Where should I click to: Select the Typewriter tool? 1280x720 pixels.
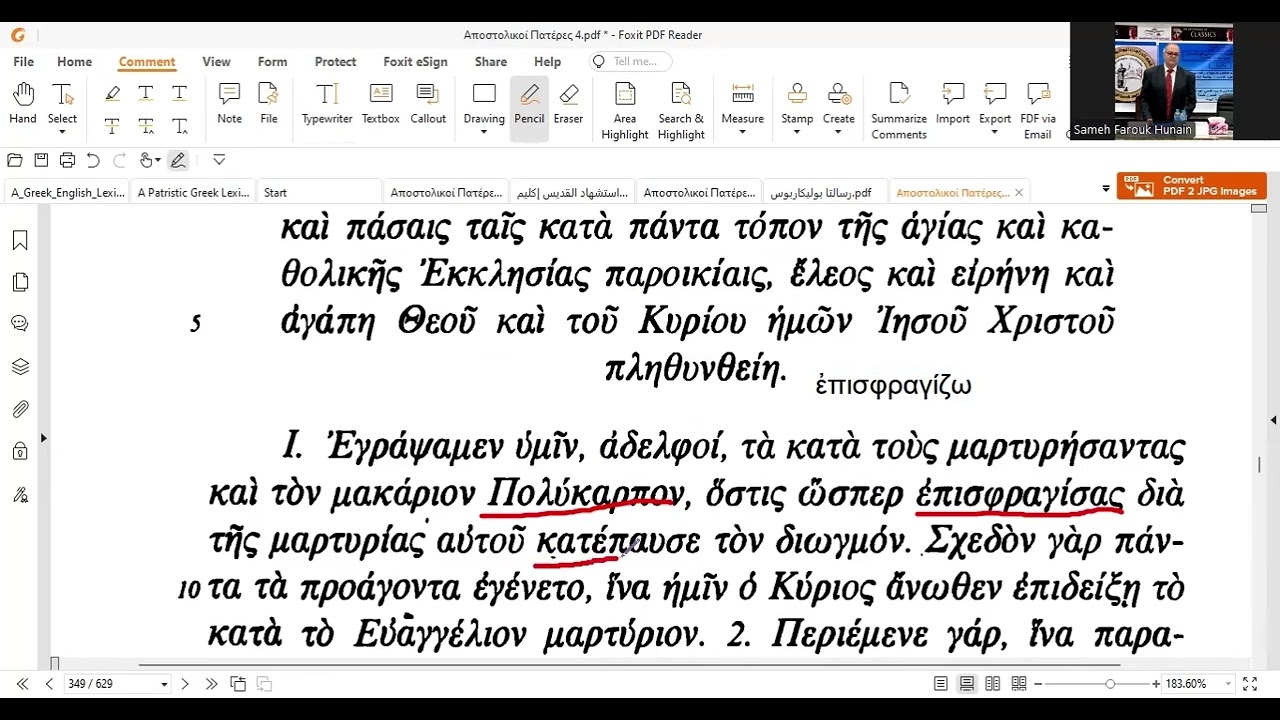(x=327, y=104)
